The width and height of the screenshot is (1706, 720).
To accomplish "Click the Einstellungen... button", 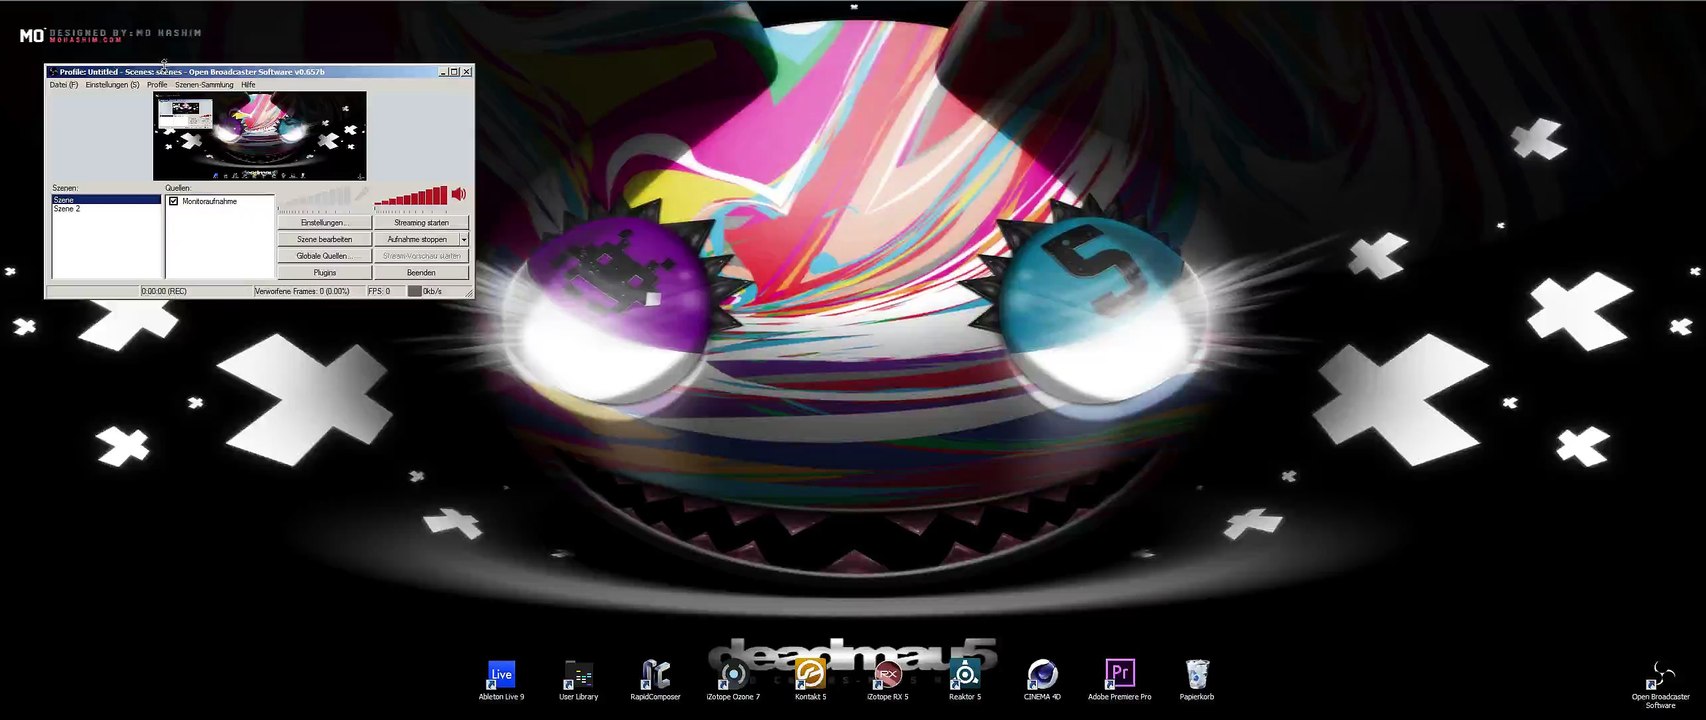I will (x=324, y=223).
